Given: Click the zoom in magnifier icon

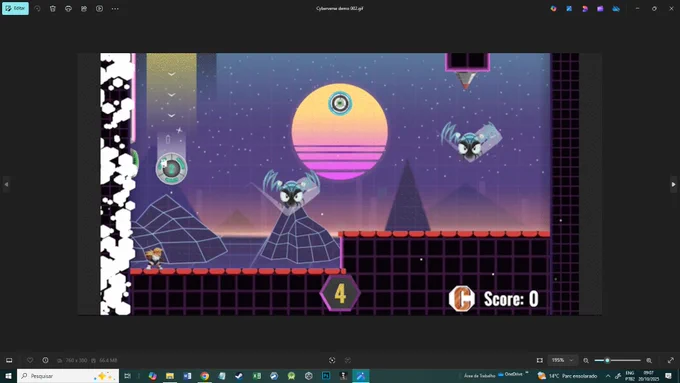Looking at the screenshot, I should 649,360.
